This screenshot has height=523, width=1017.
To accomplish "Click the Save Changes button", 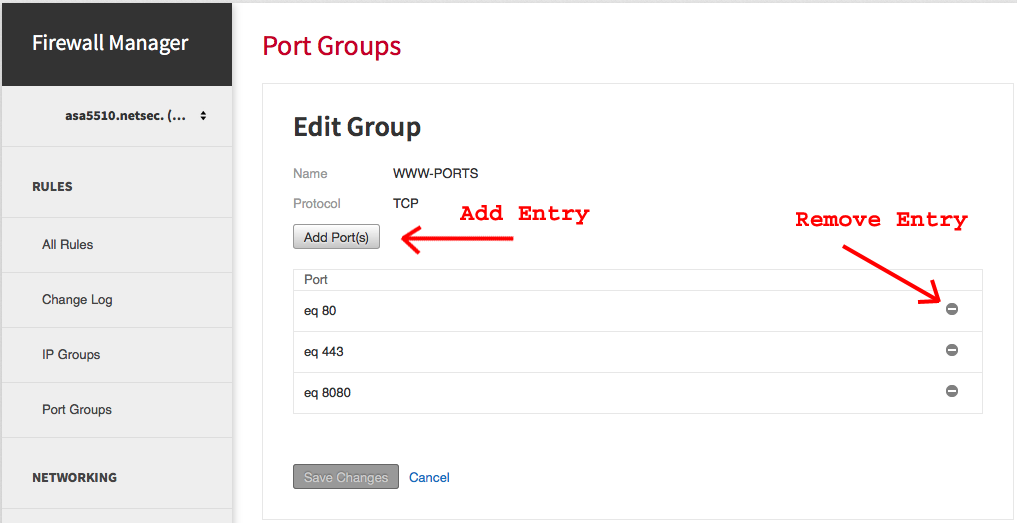I will point(346,477).
